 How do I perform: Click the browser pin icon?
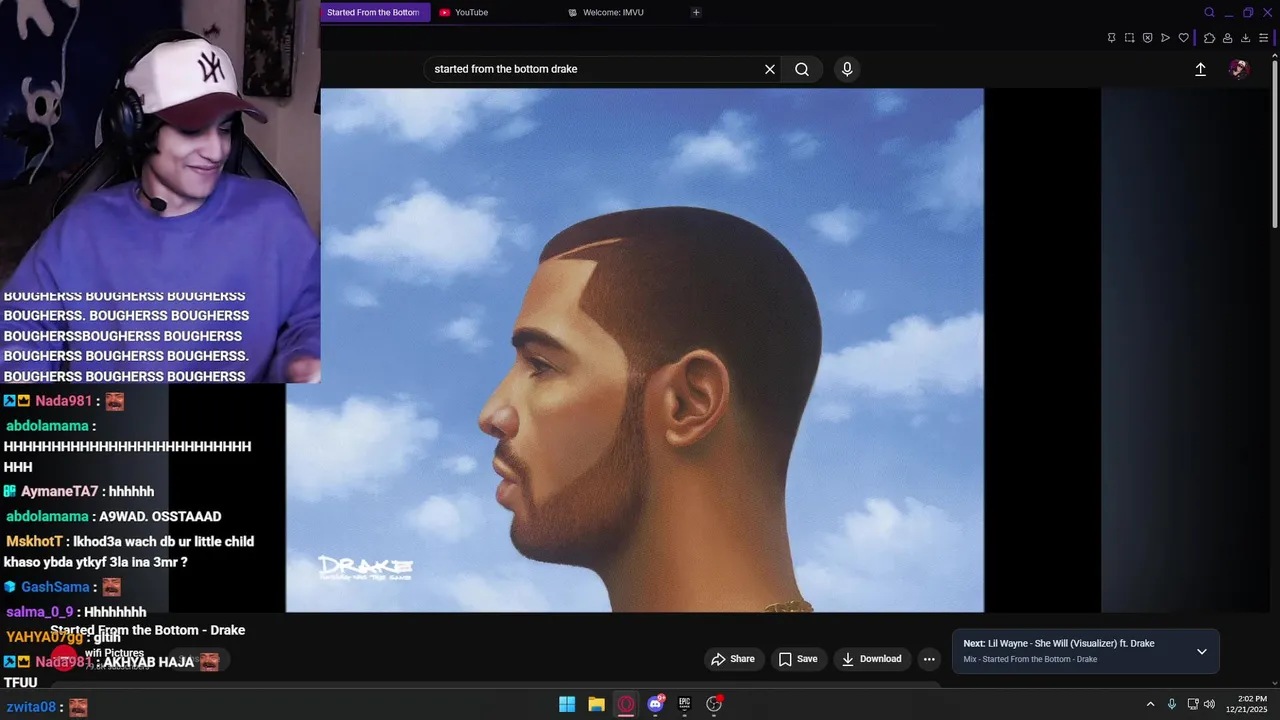[x=1111, y=38]
